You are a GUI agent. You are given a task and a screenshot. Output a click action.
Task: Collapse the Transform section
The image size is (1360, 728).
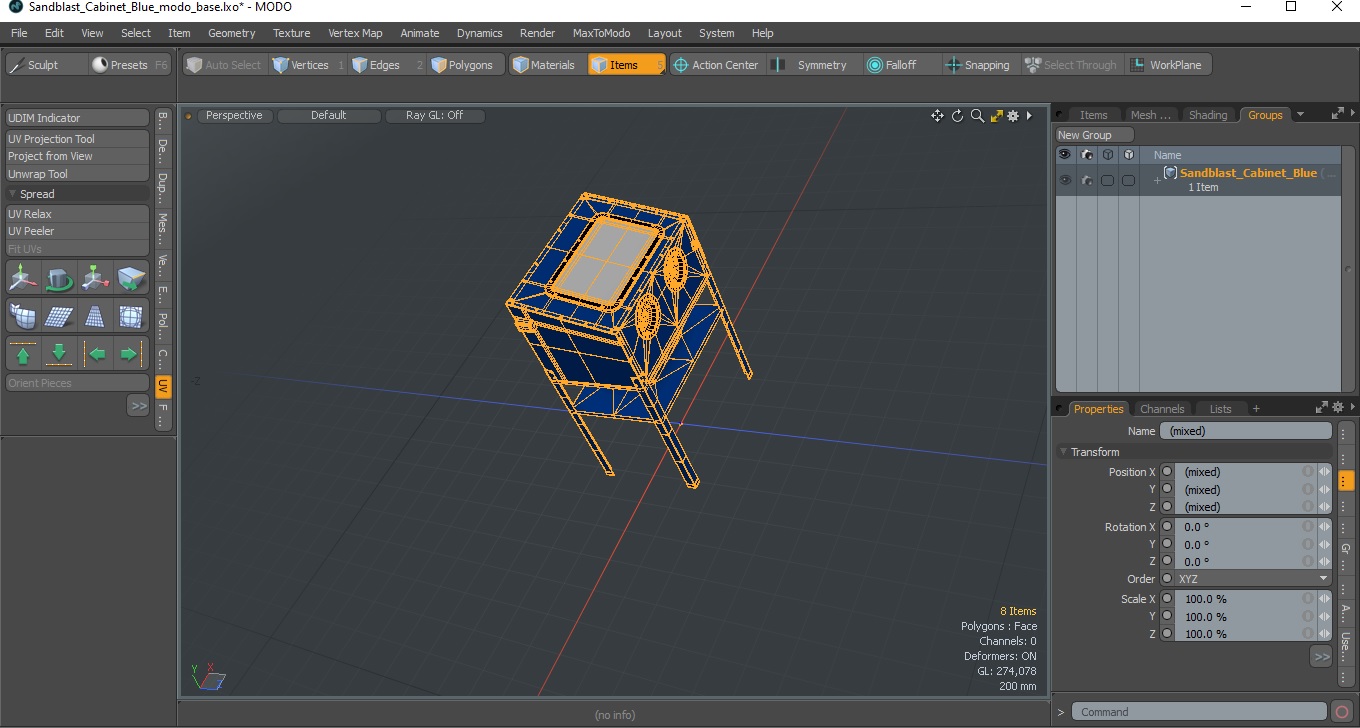point(1064,452)
